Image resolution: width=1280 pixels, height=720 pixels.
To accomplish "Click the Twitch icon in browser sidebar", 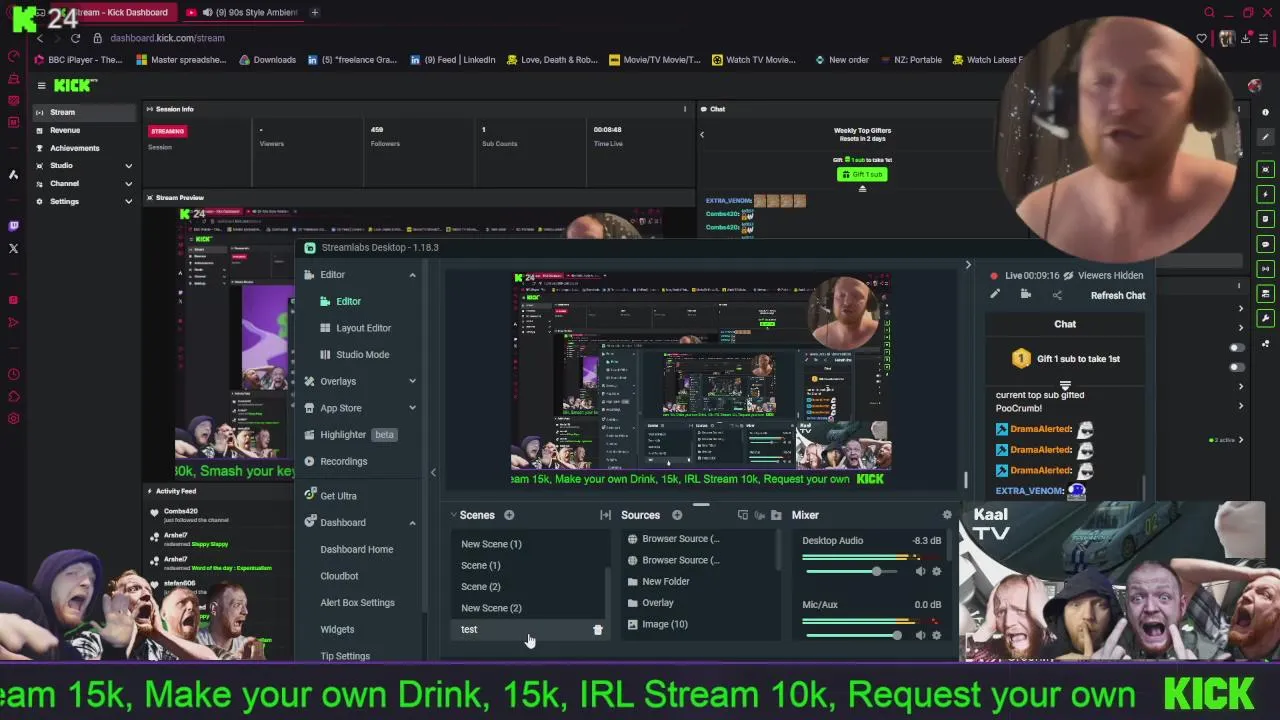I will click(x=13, y=226).
